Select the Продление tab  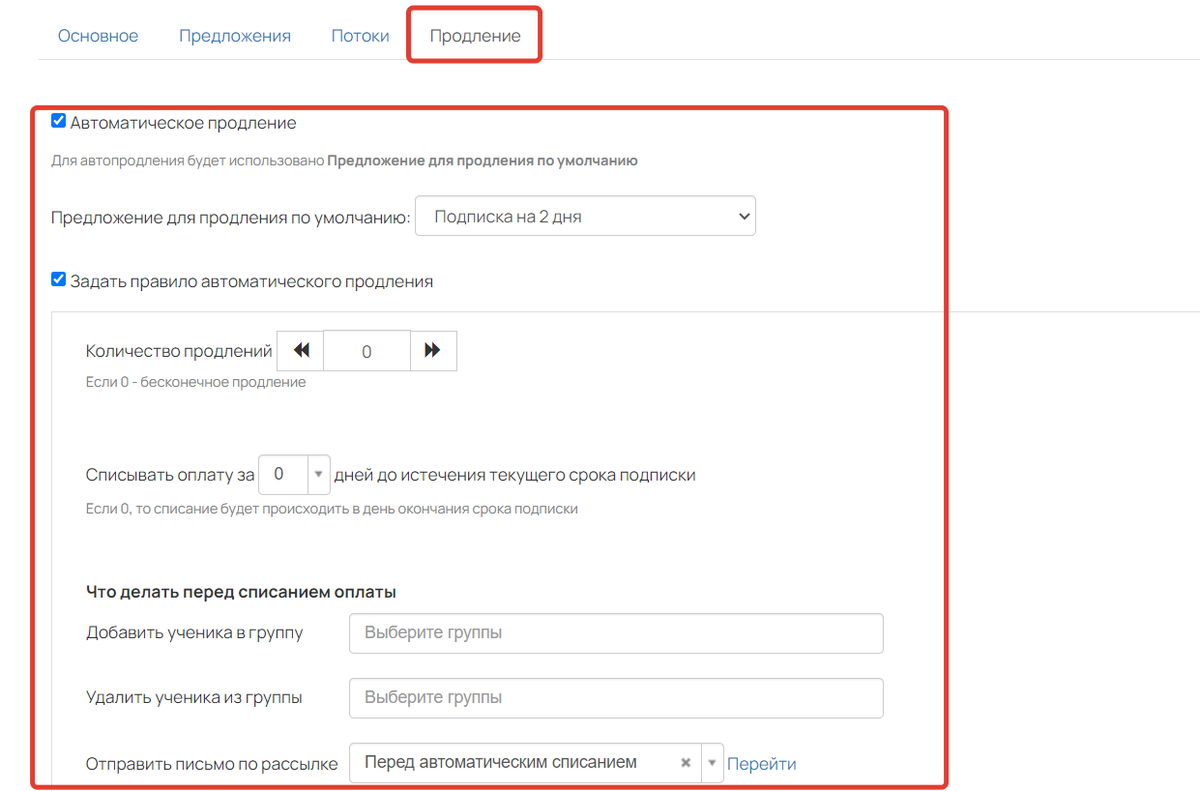pos(475,36)
